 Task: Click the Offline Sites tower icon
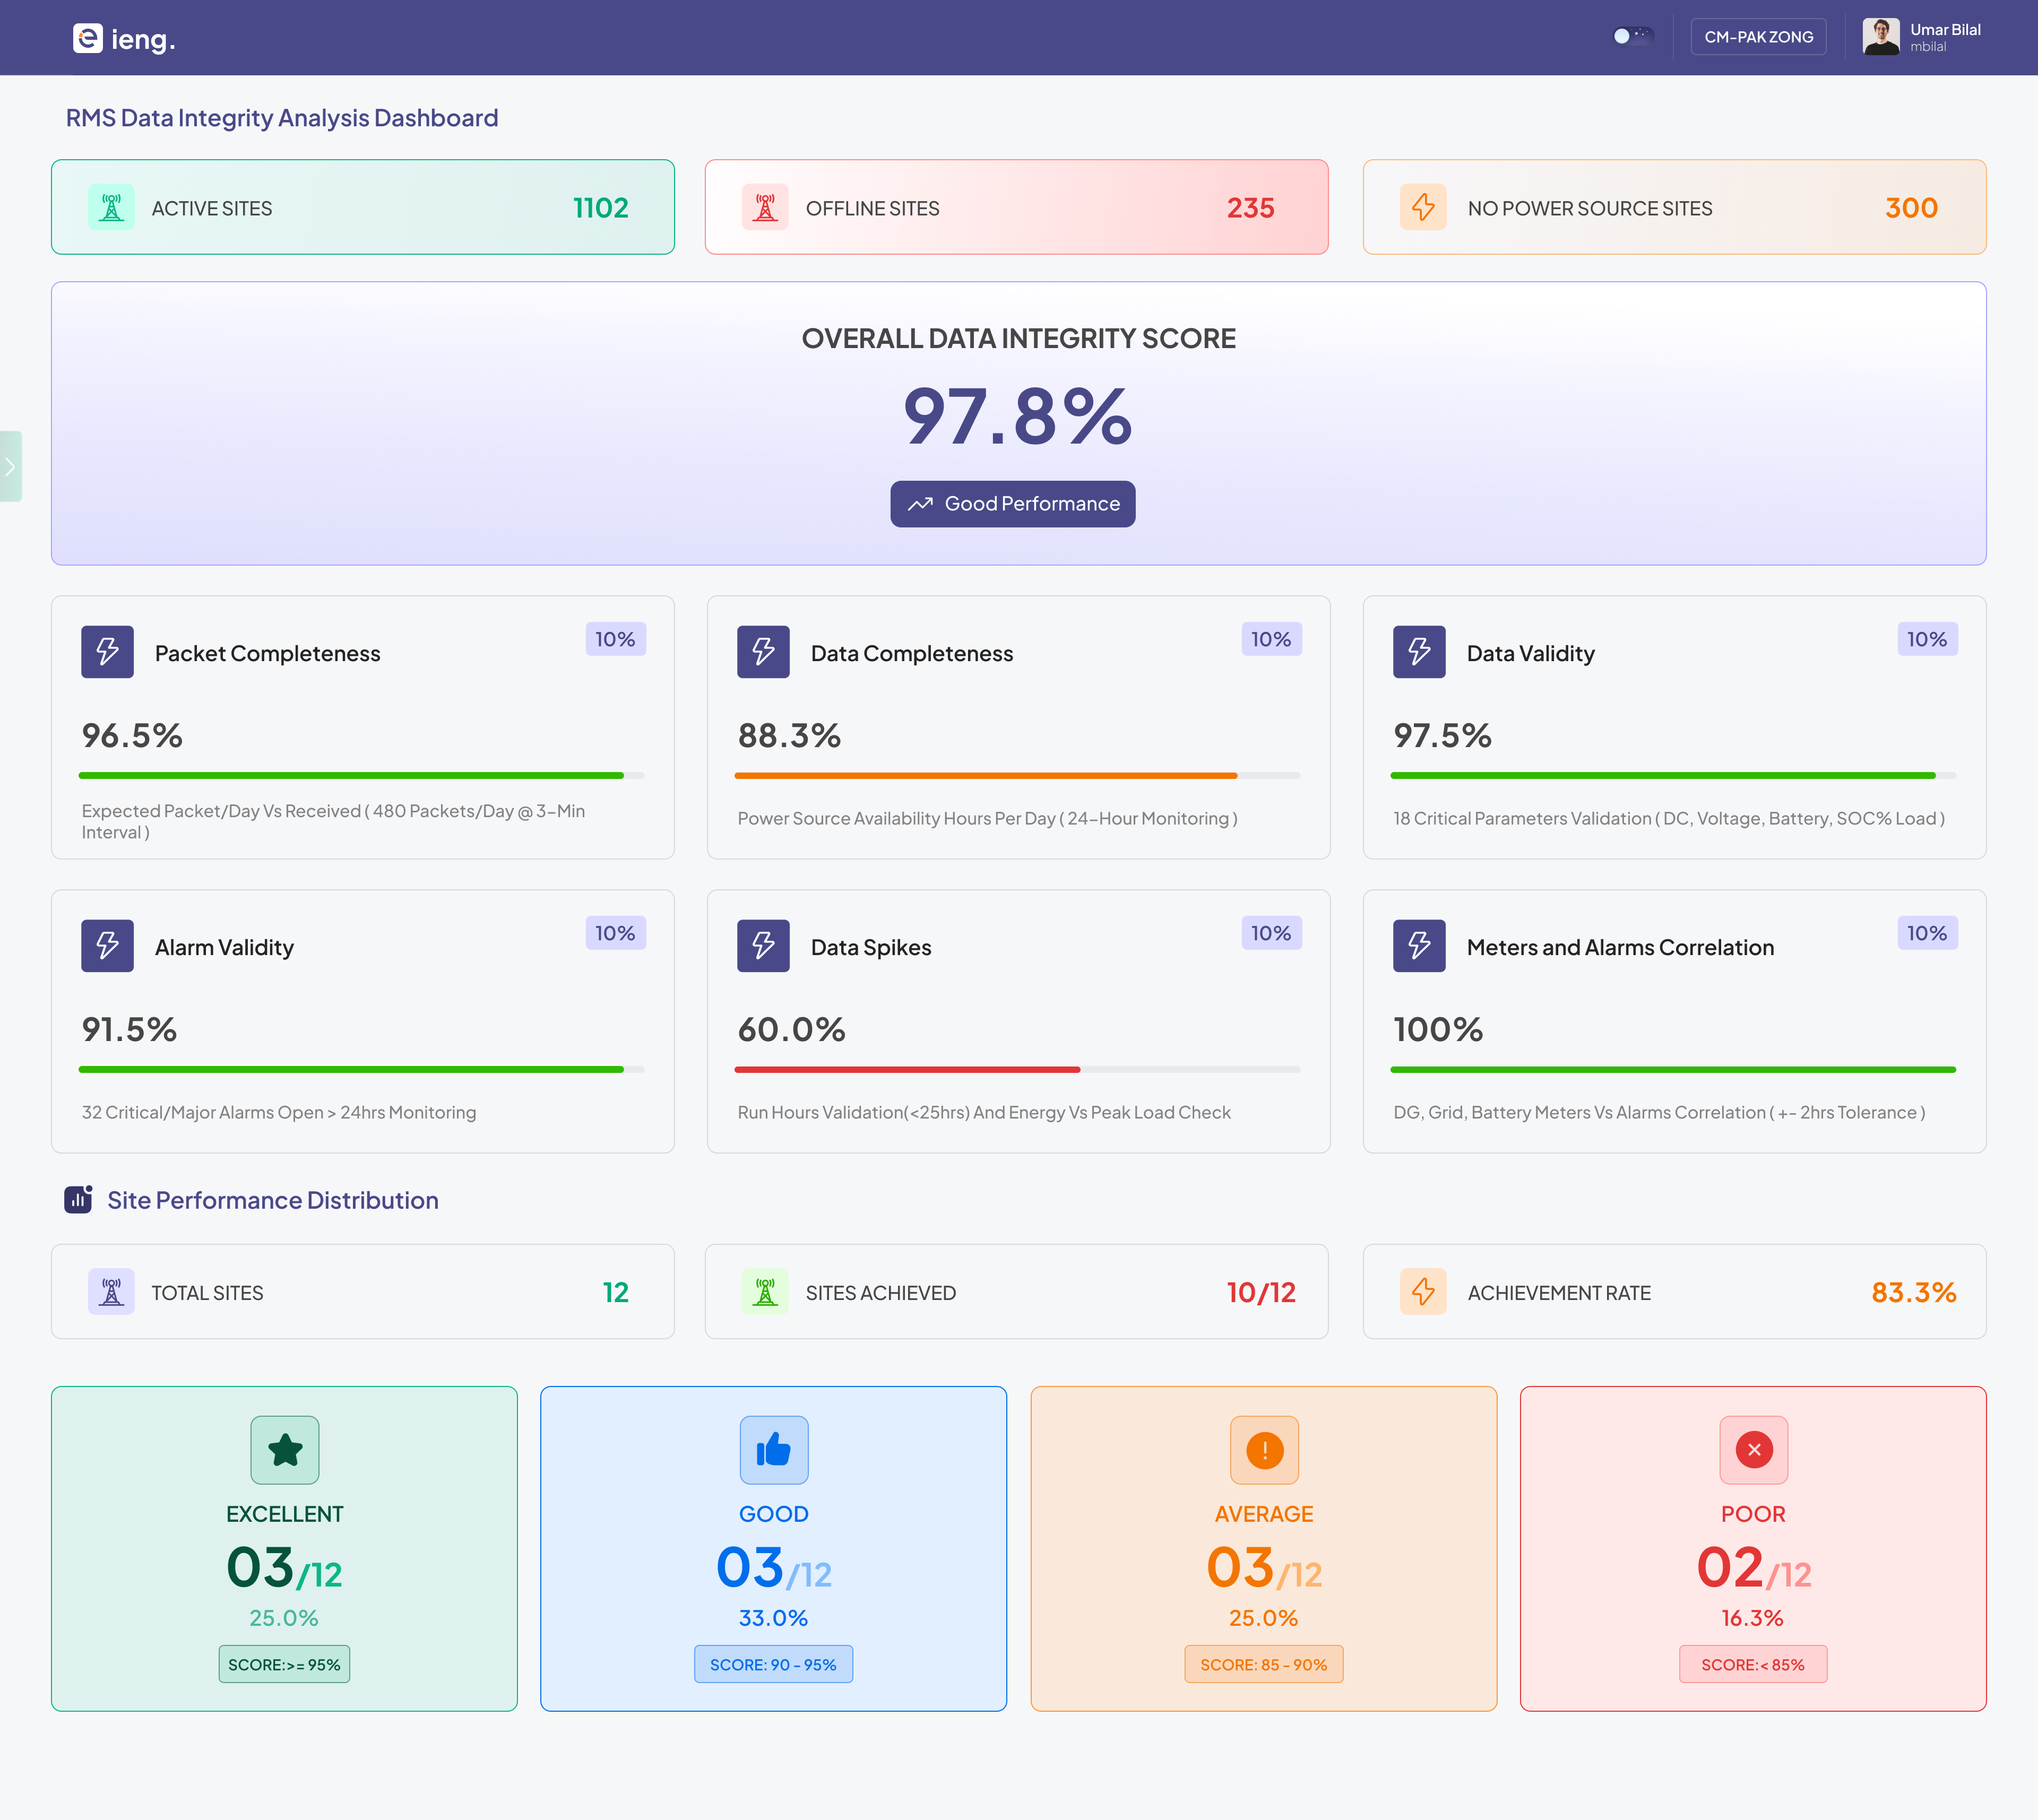point(765,208)
